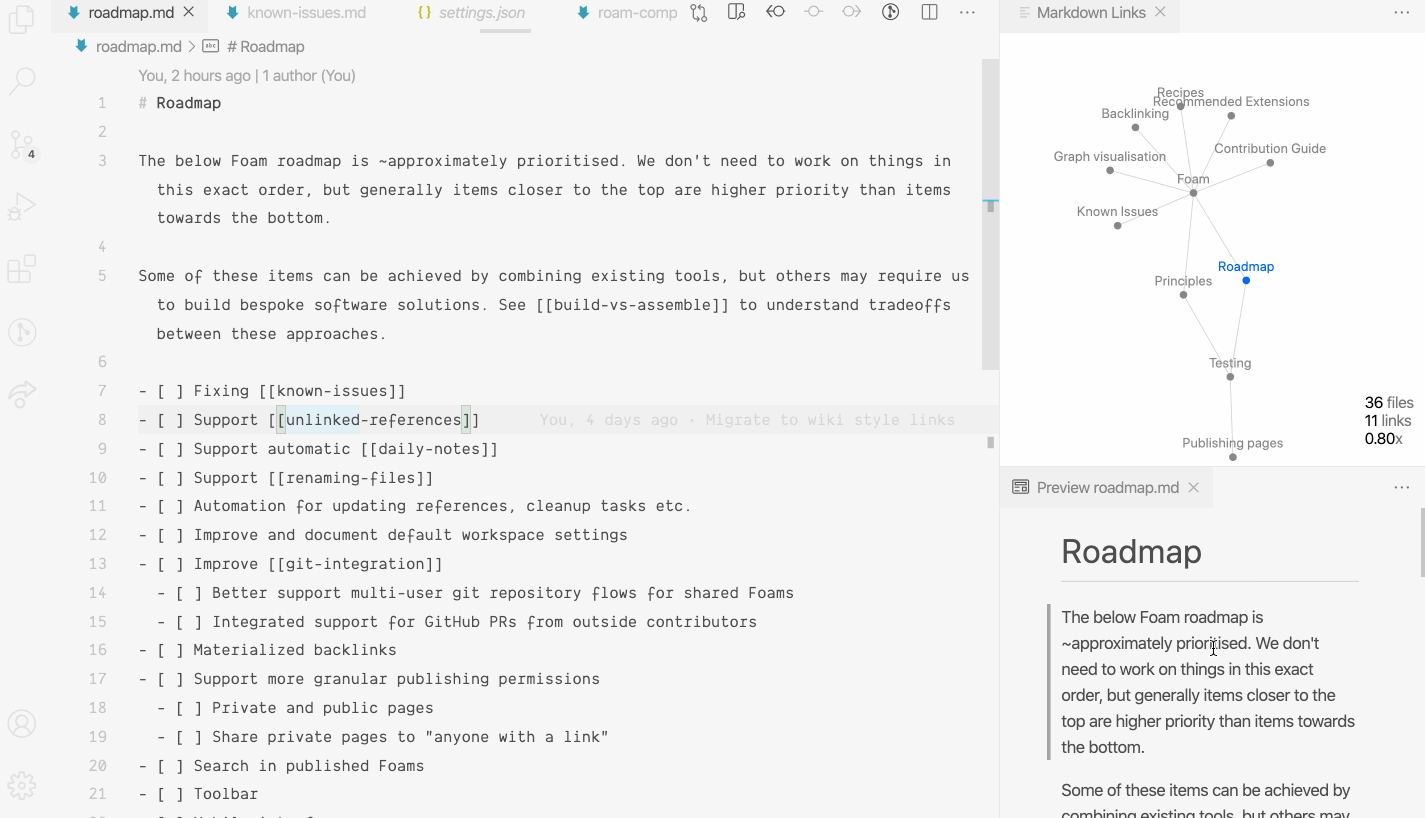Open changes with previous revision icon
1425x818 pixels.
coord(775,13)
